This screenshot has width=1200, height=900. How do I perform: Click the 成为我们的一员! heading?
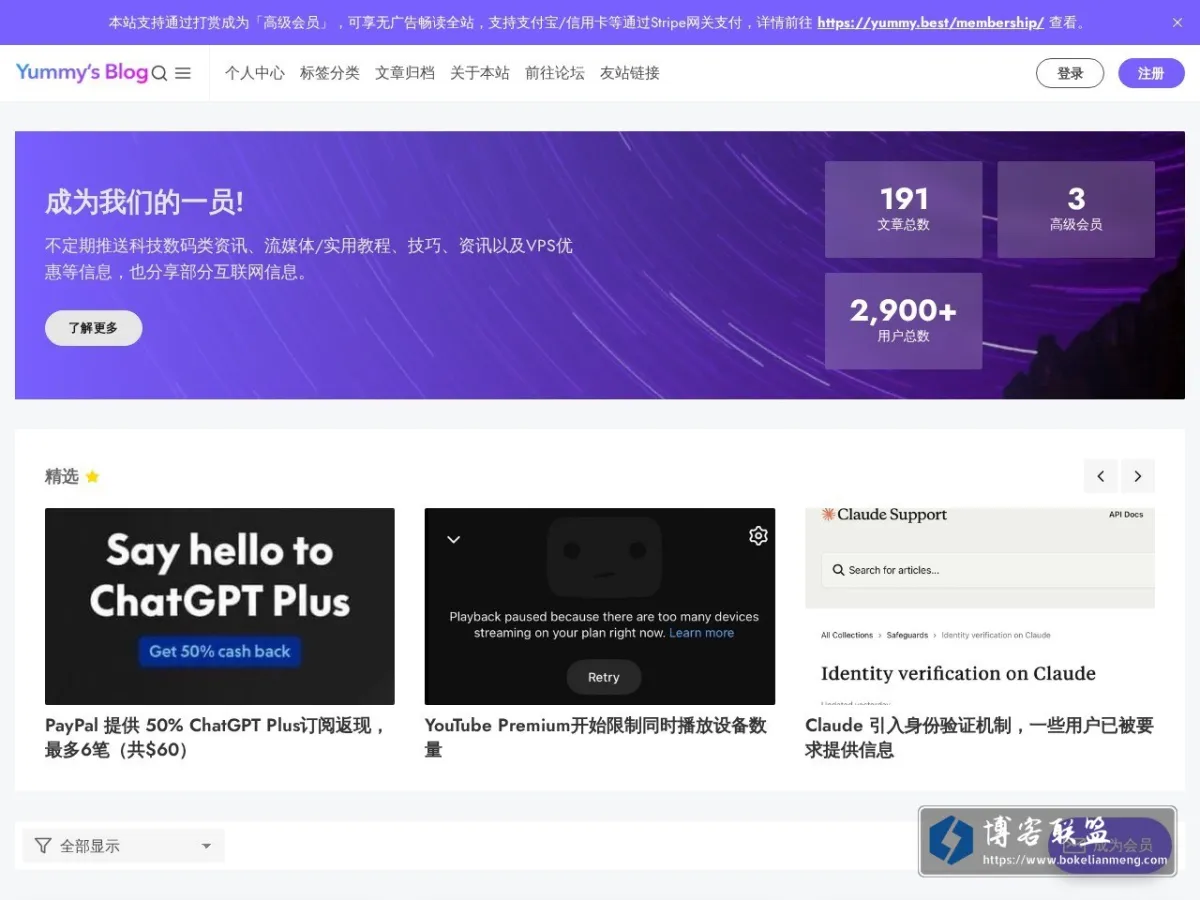(144, 202)
